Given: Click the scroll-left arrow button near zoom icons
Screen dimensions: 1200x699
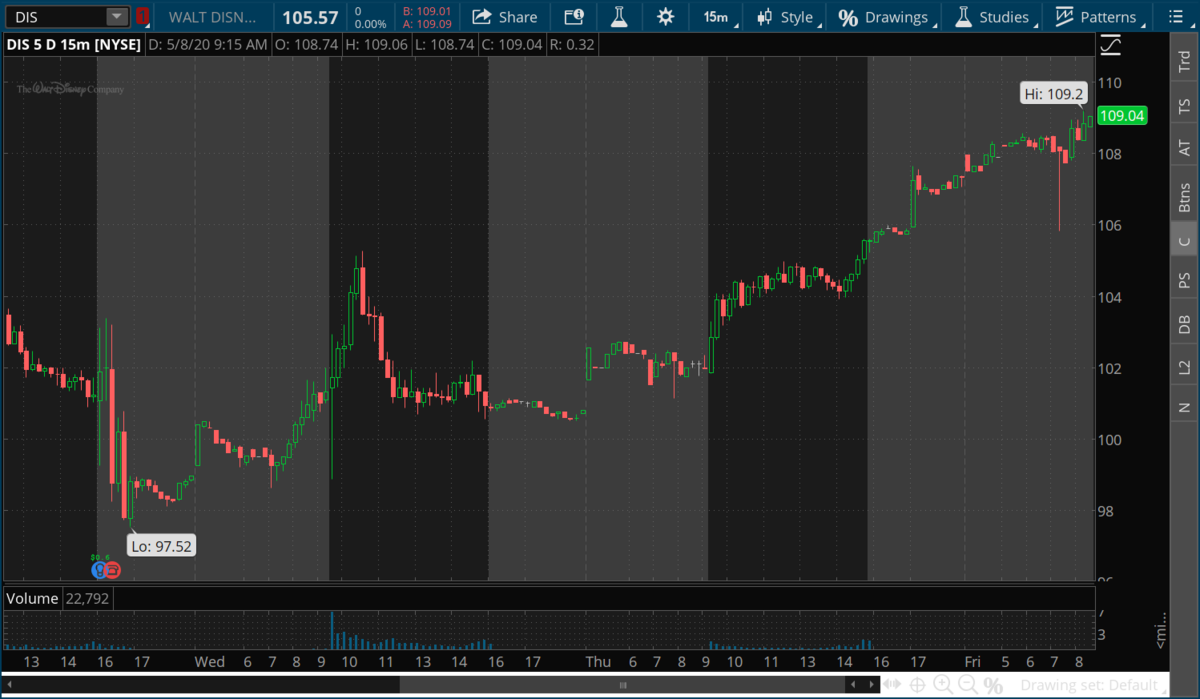Looking at the screenshot, I should point(854,685).
